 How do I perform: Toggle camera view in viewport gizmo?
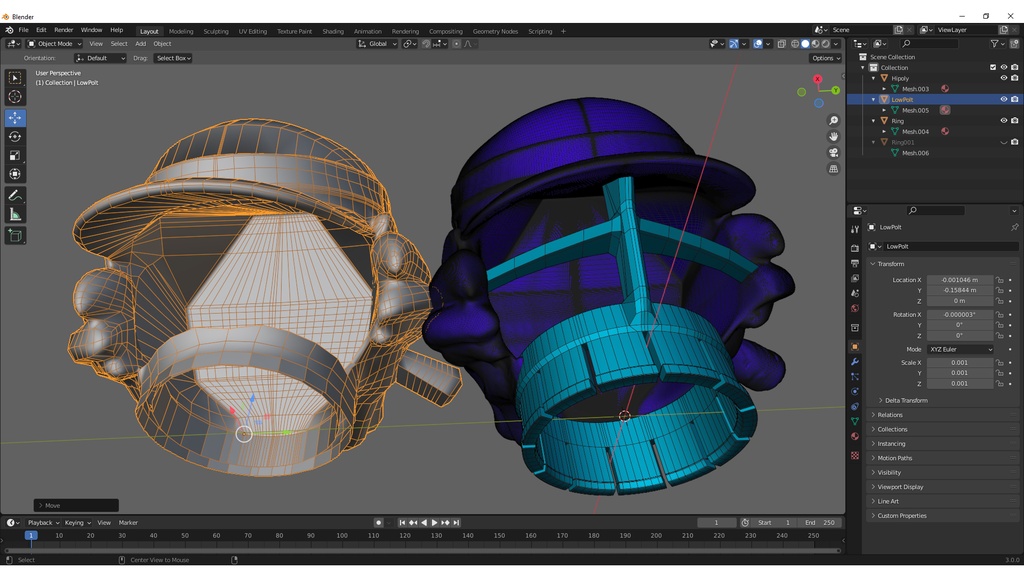[834, 153]
